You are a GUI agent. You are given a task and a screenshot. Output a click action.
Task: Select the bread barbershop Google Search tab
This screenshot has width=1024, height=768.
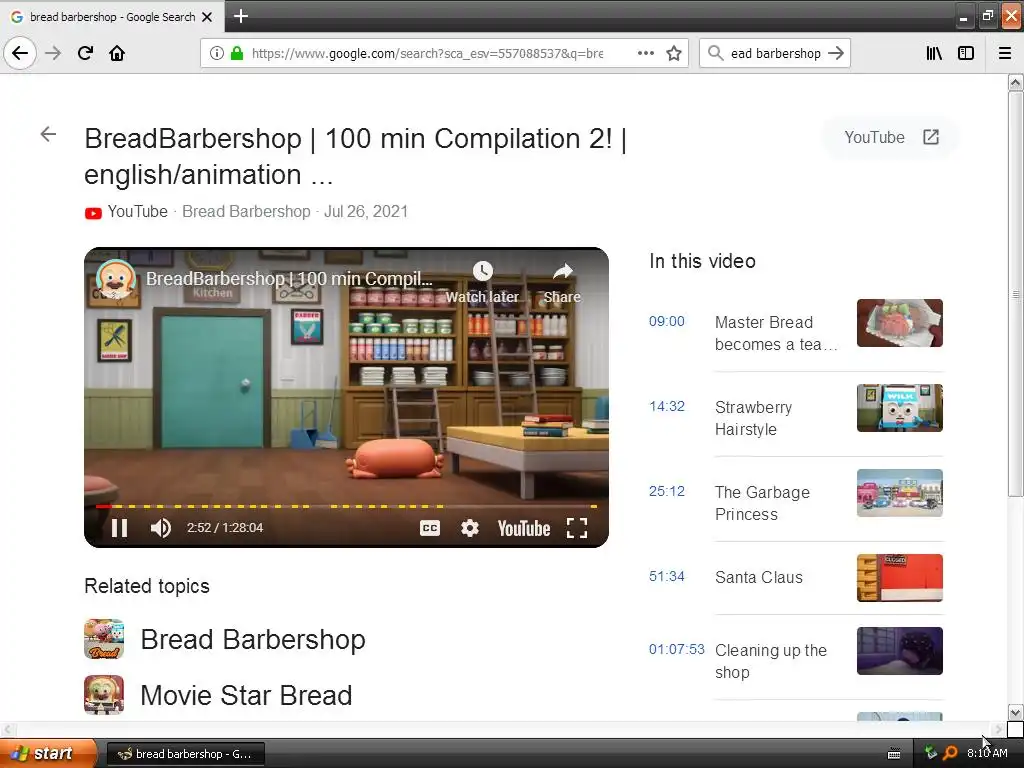point(112,17)
